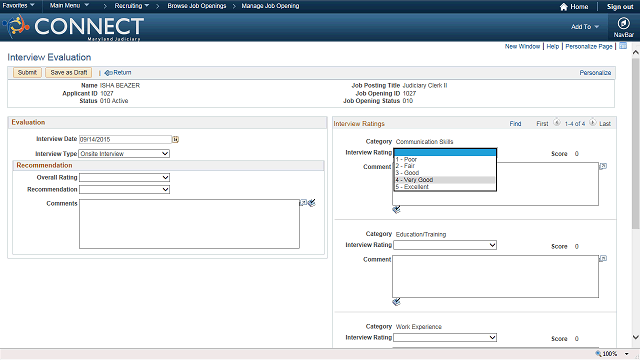Open the zoom level arrow in status bar
The image size is (640, 360).
point(627,354)
